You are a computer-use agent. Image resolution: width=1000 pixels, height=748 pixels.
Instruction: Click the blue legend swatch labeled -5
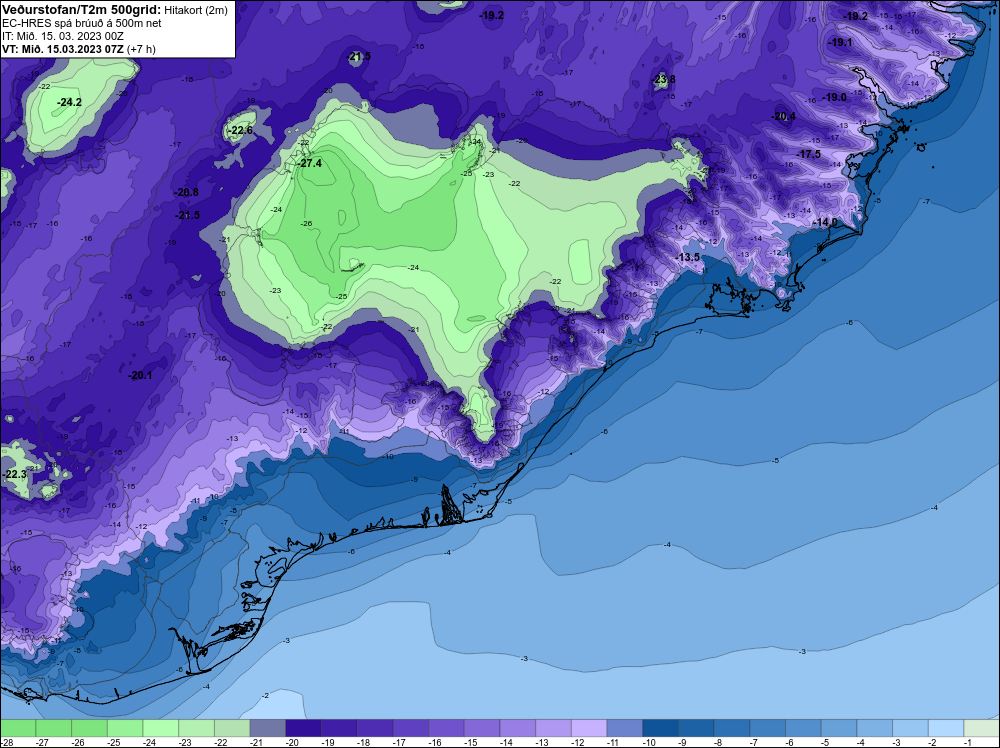pyautogui.click(x=839, y=728)
